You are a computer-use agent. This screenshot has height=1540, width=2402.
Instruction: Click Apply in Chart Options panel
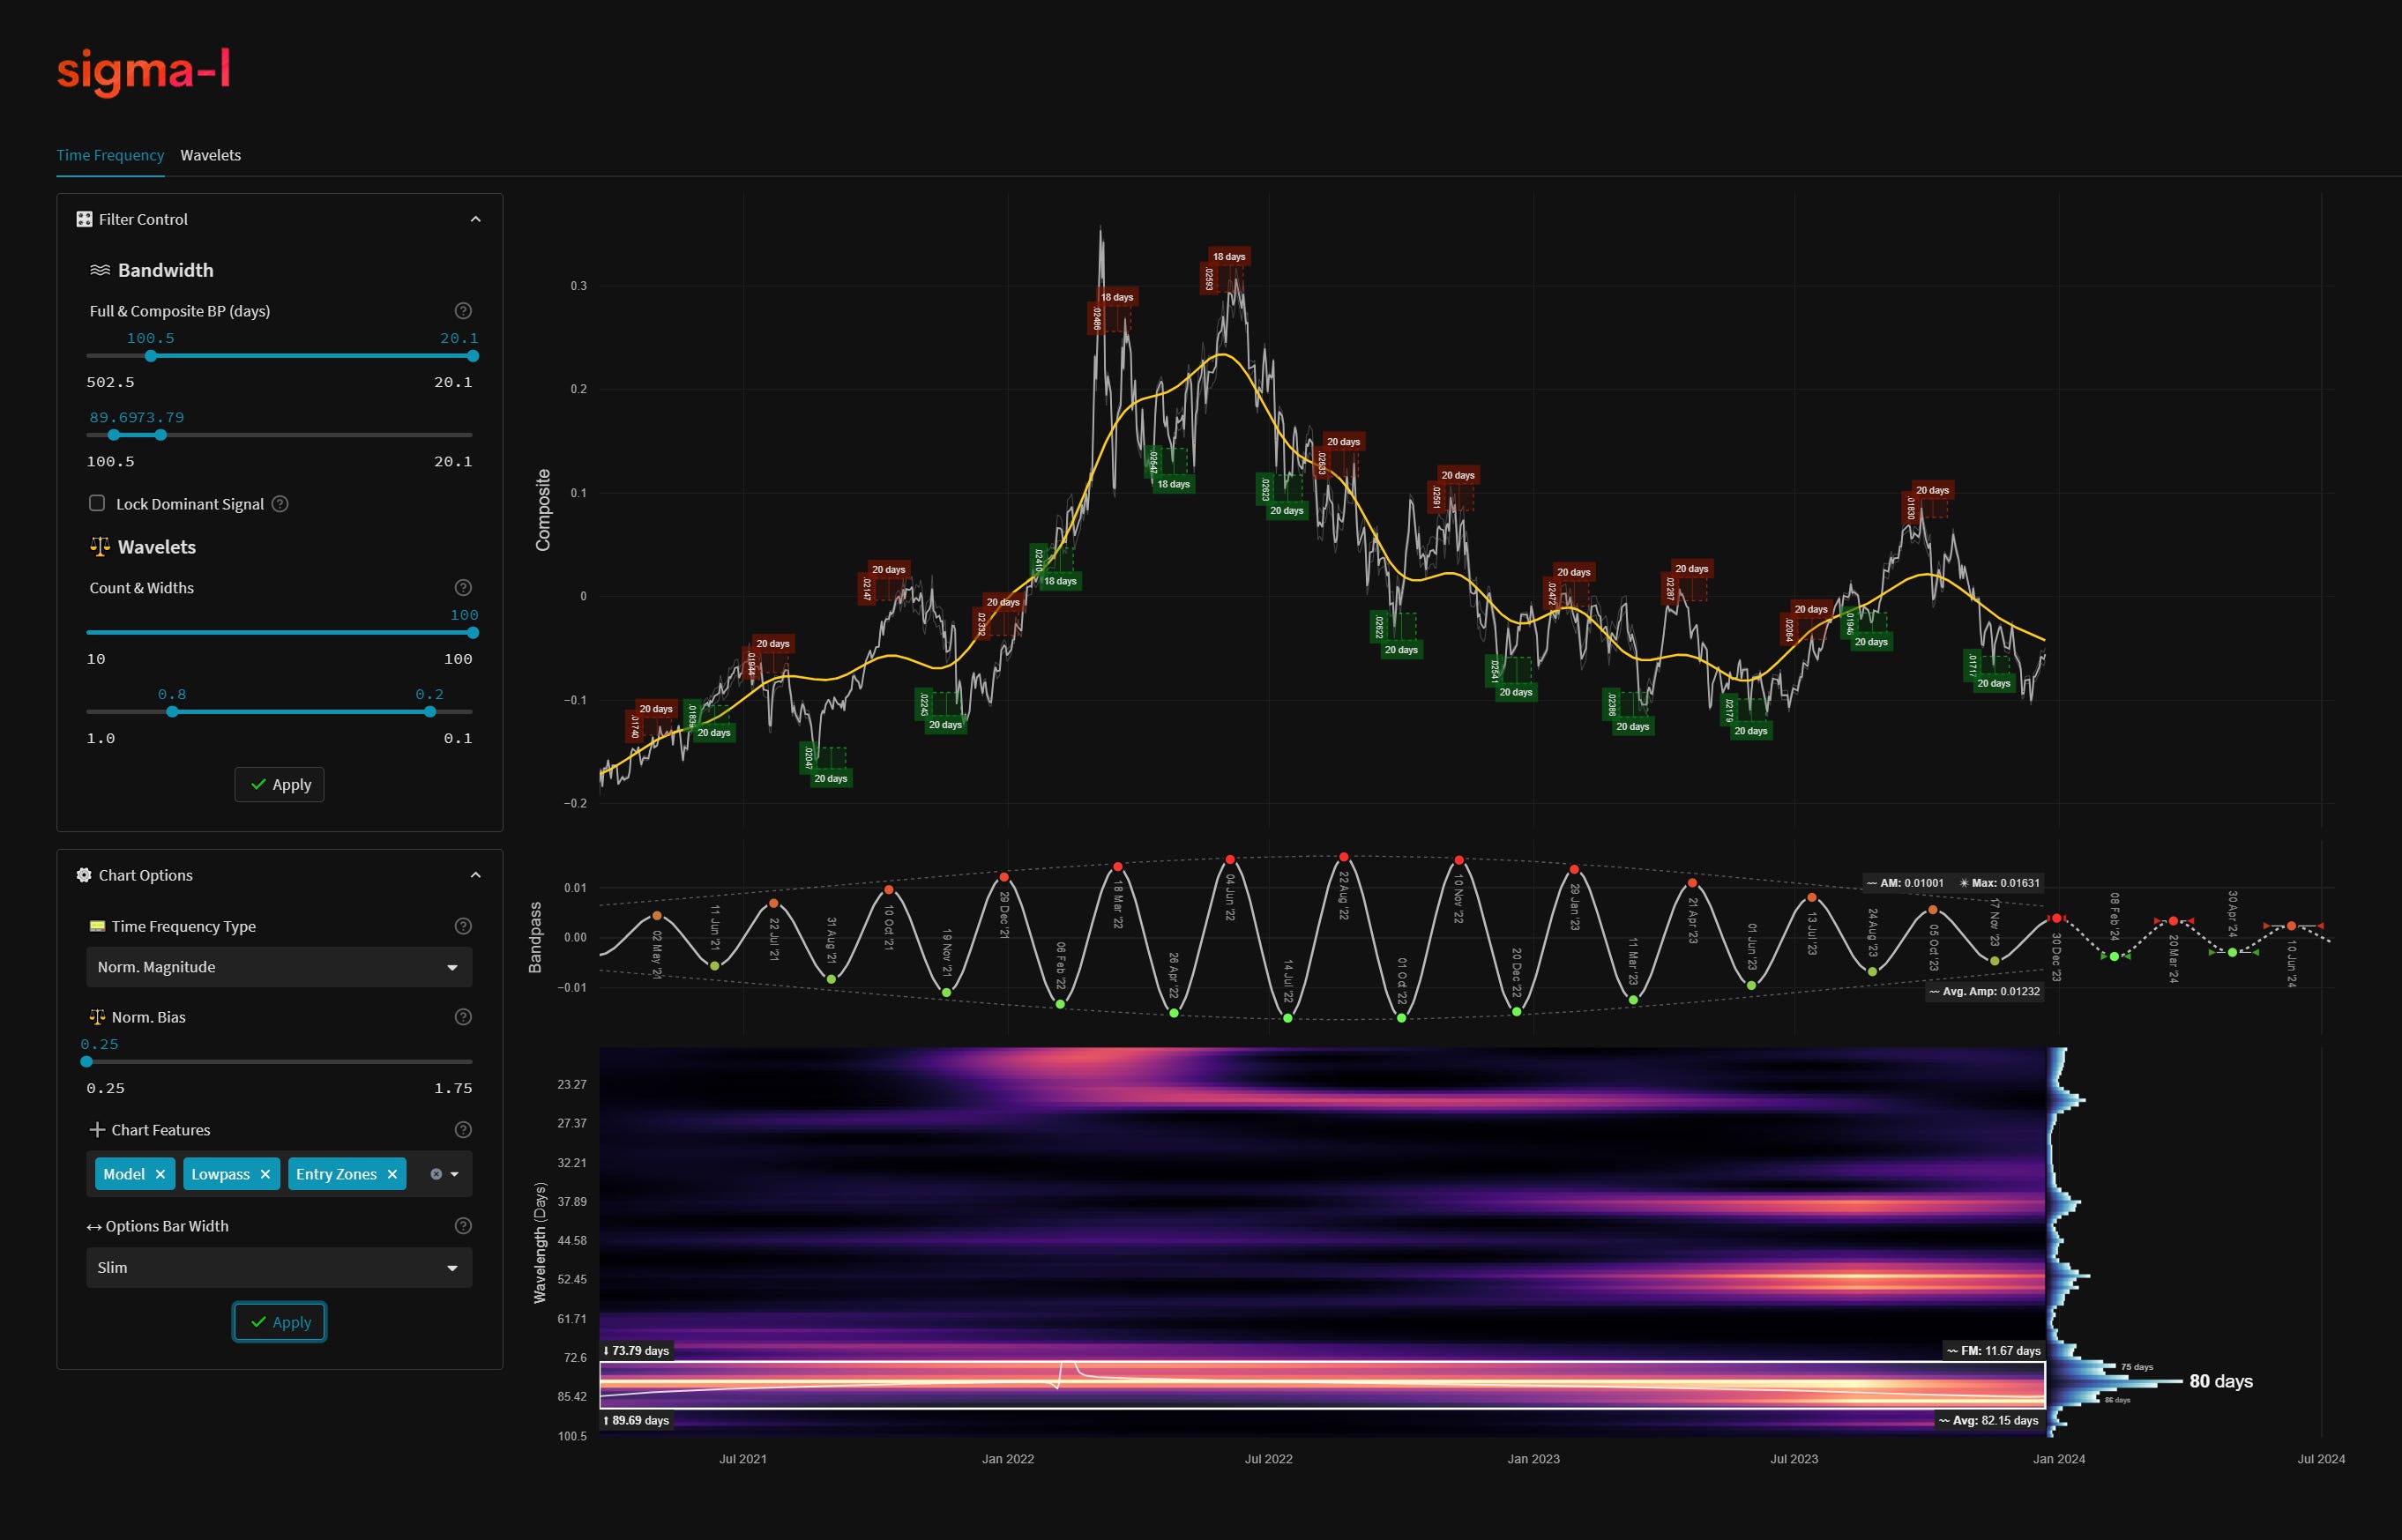point(279,1322)
